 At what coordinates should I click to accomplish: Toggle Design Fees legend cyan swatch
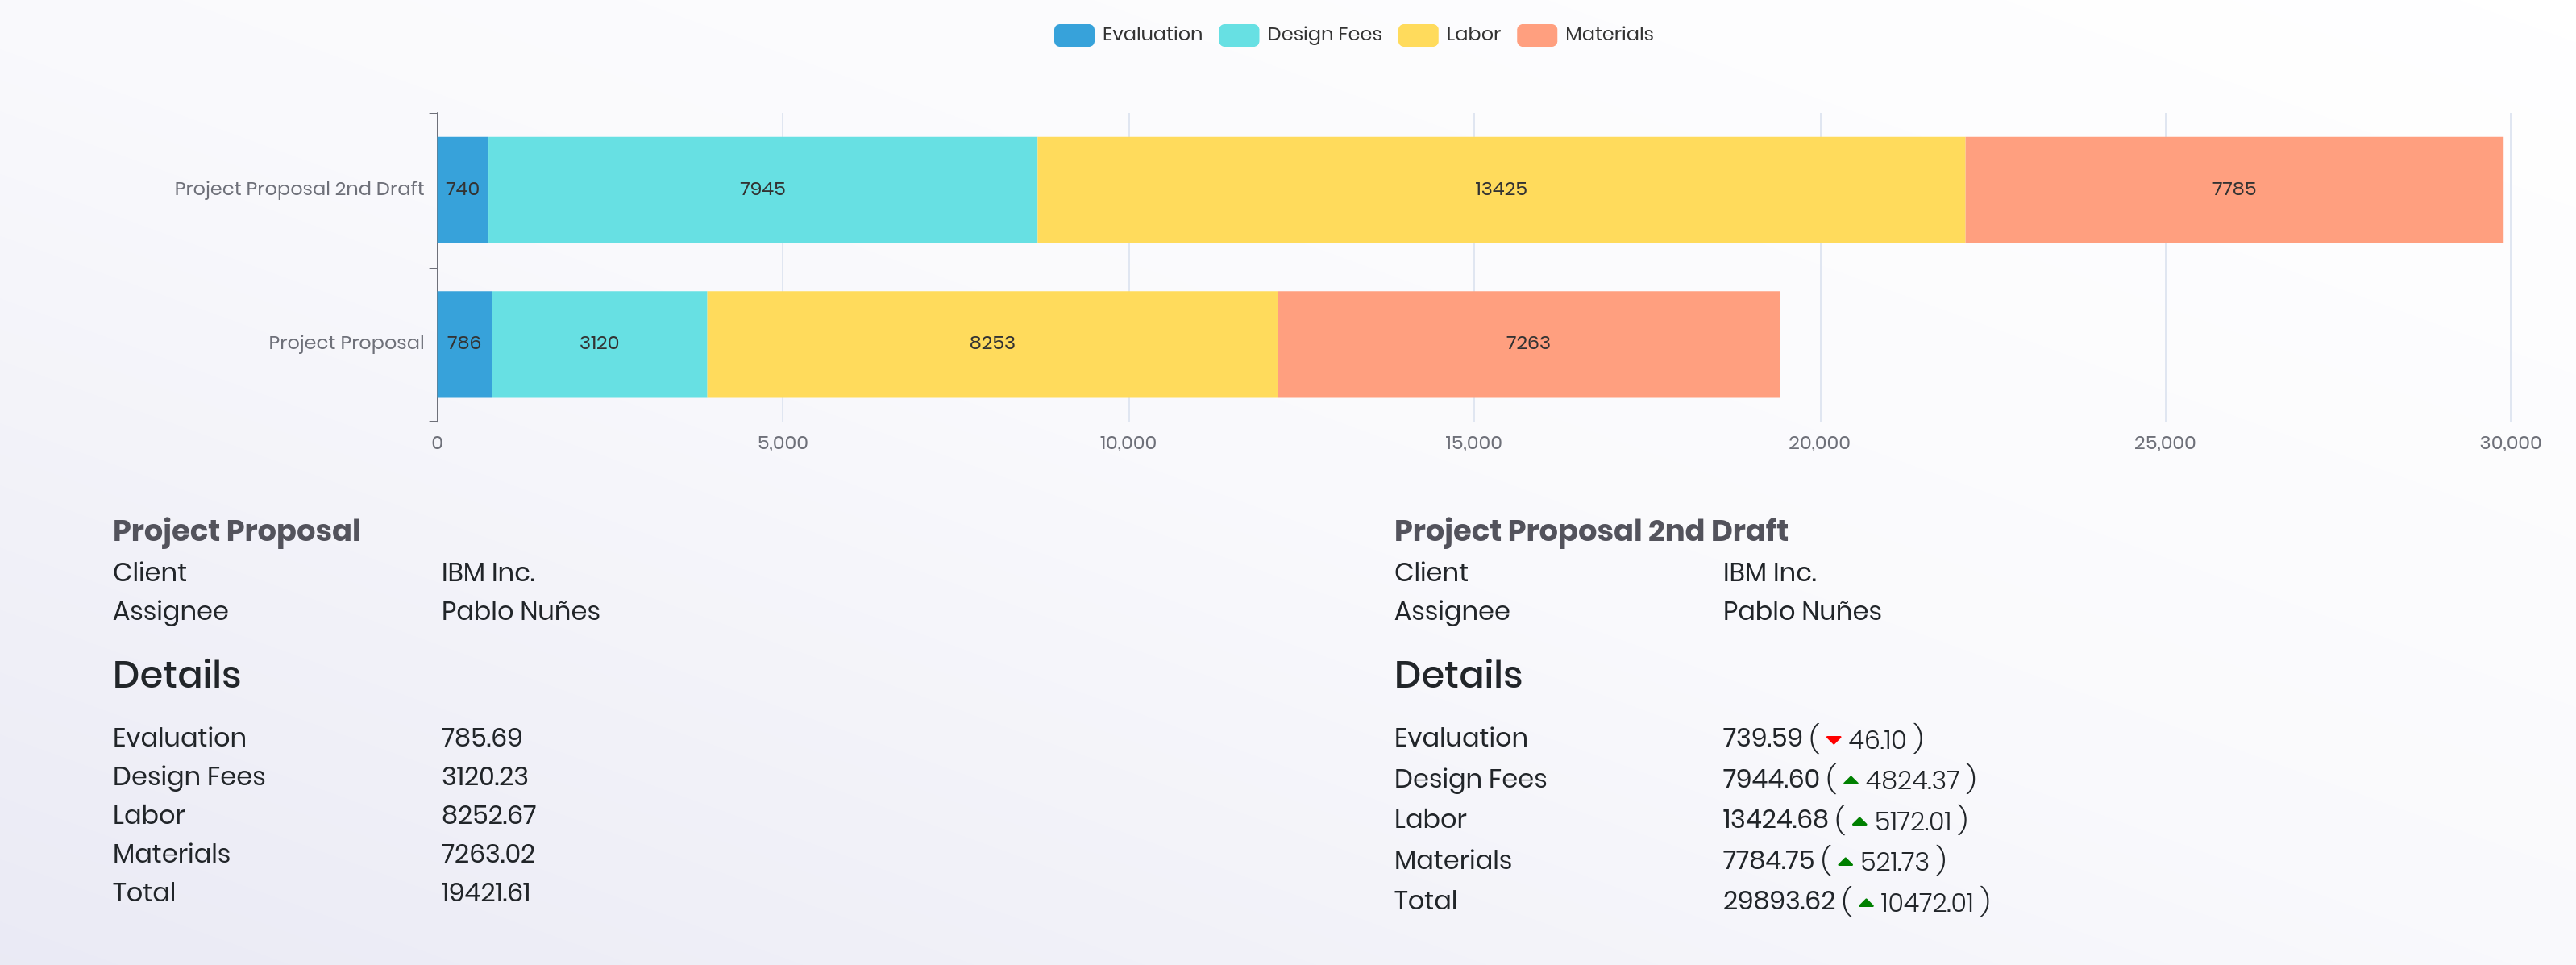click(1238, 35)
